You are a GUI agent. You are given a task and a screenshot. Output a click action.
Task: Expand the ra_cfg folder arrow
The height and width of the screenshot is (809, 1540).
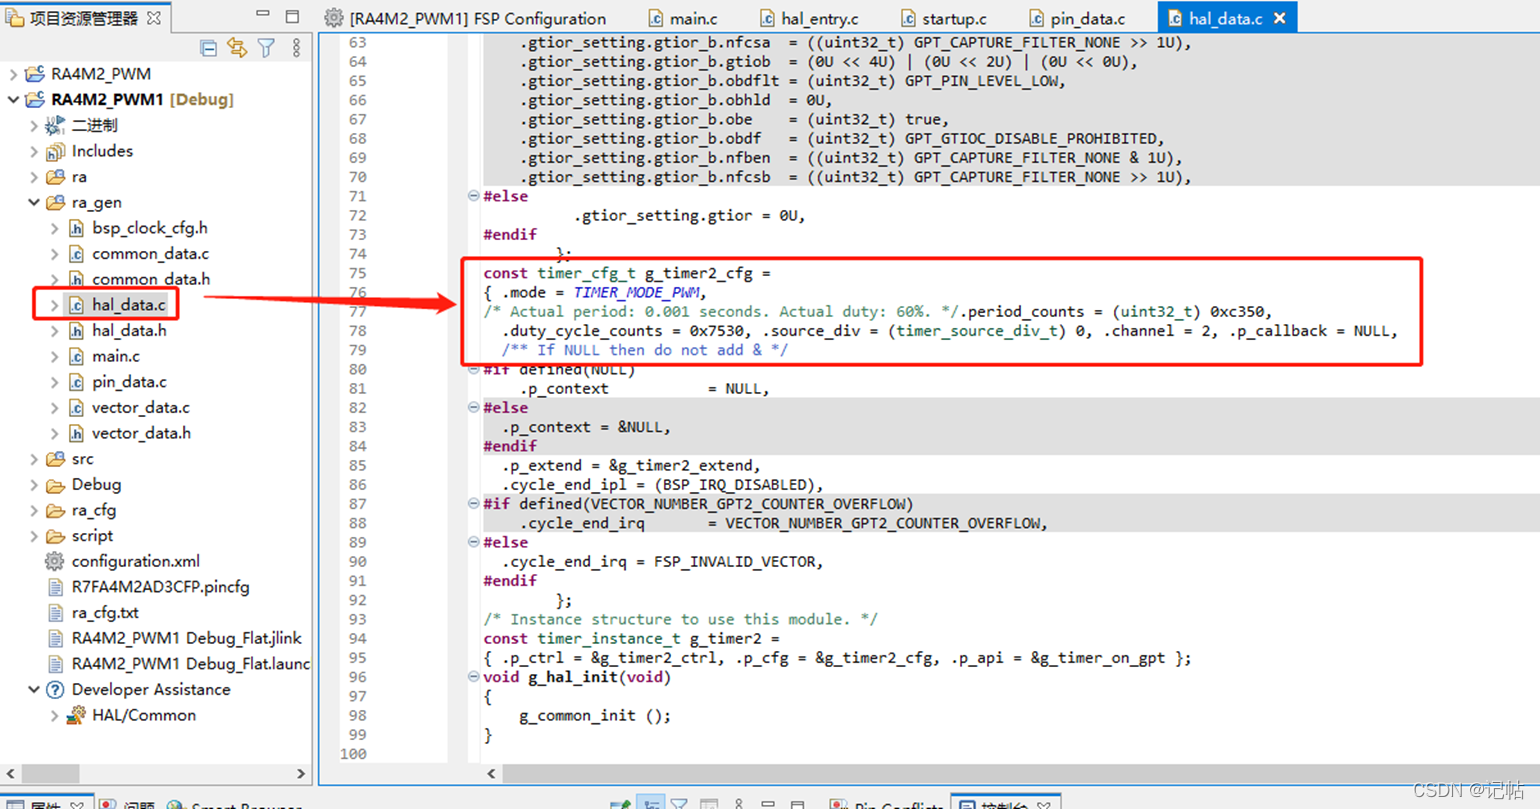click(x=34, y=510)
